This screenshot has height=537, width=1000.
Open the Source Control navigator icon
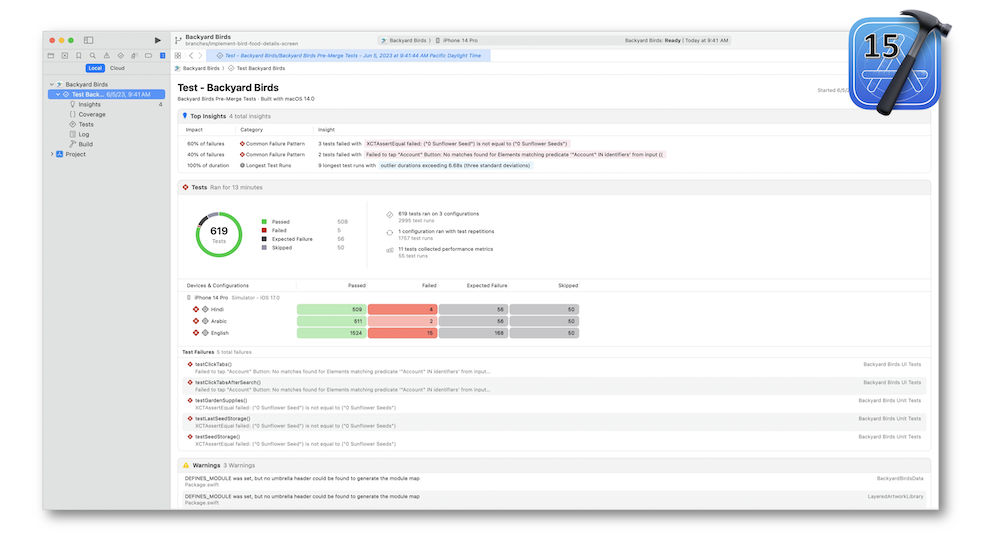(65, 56)
